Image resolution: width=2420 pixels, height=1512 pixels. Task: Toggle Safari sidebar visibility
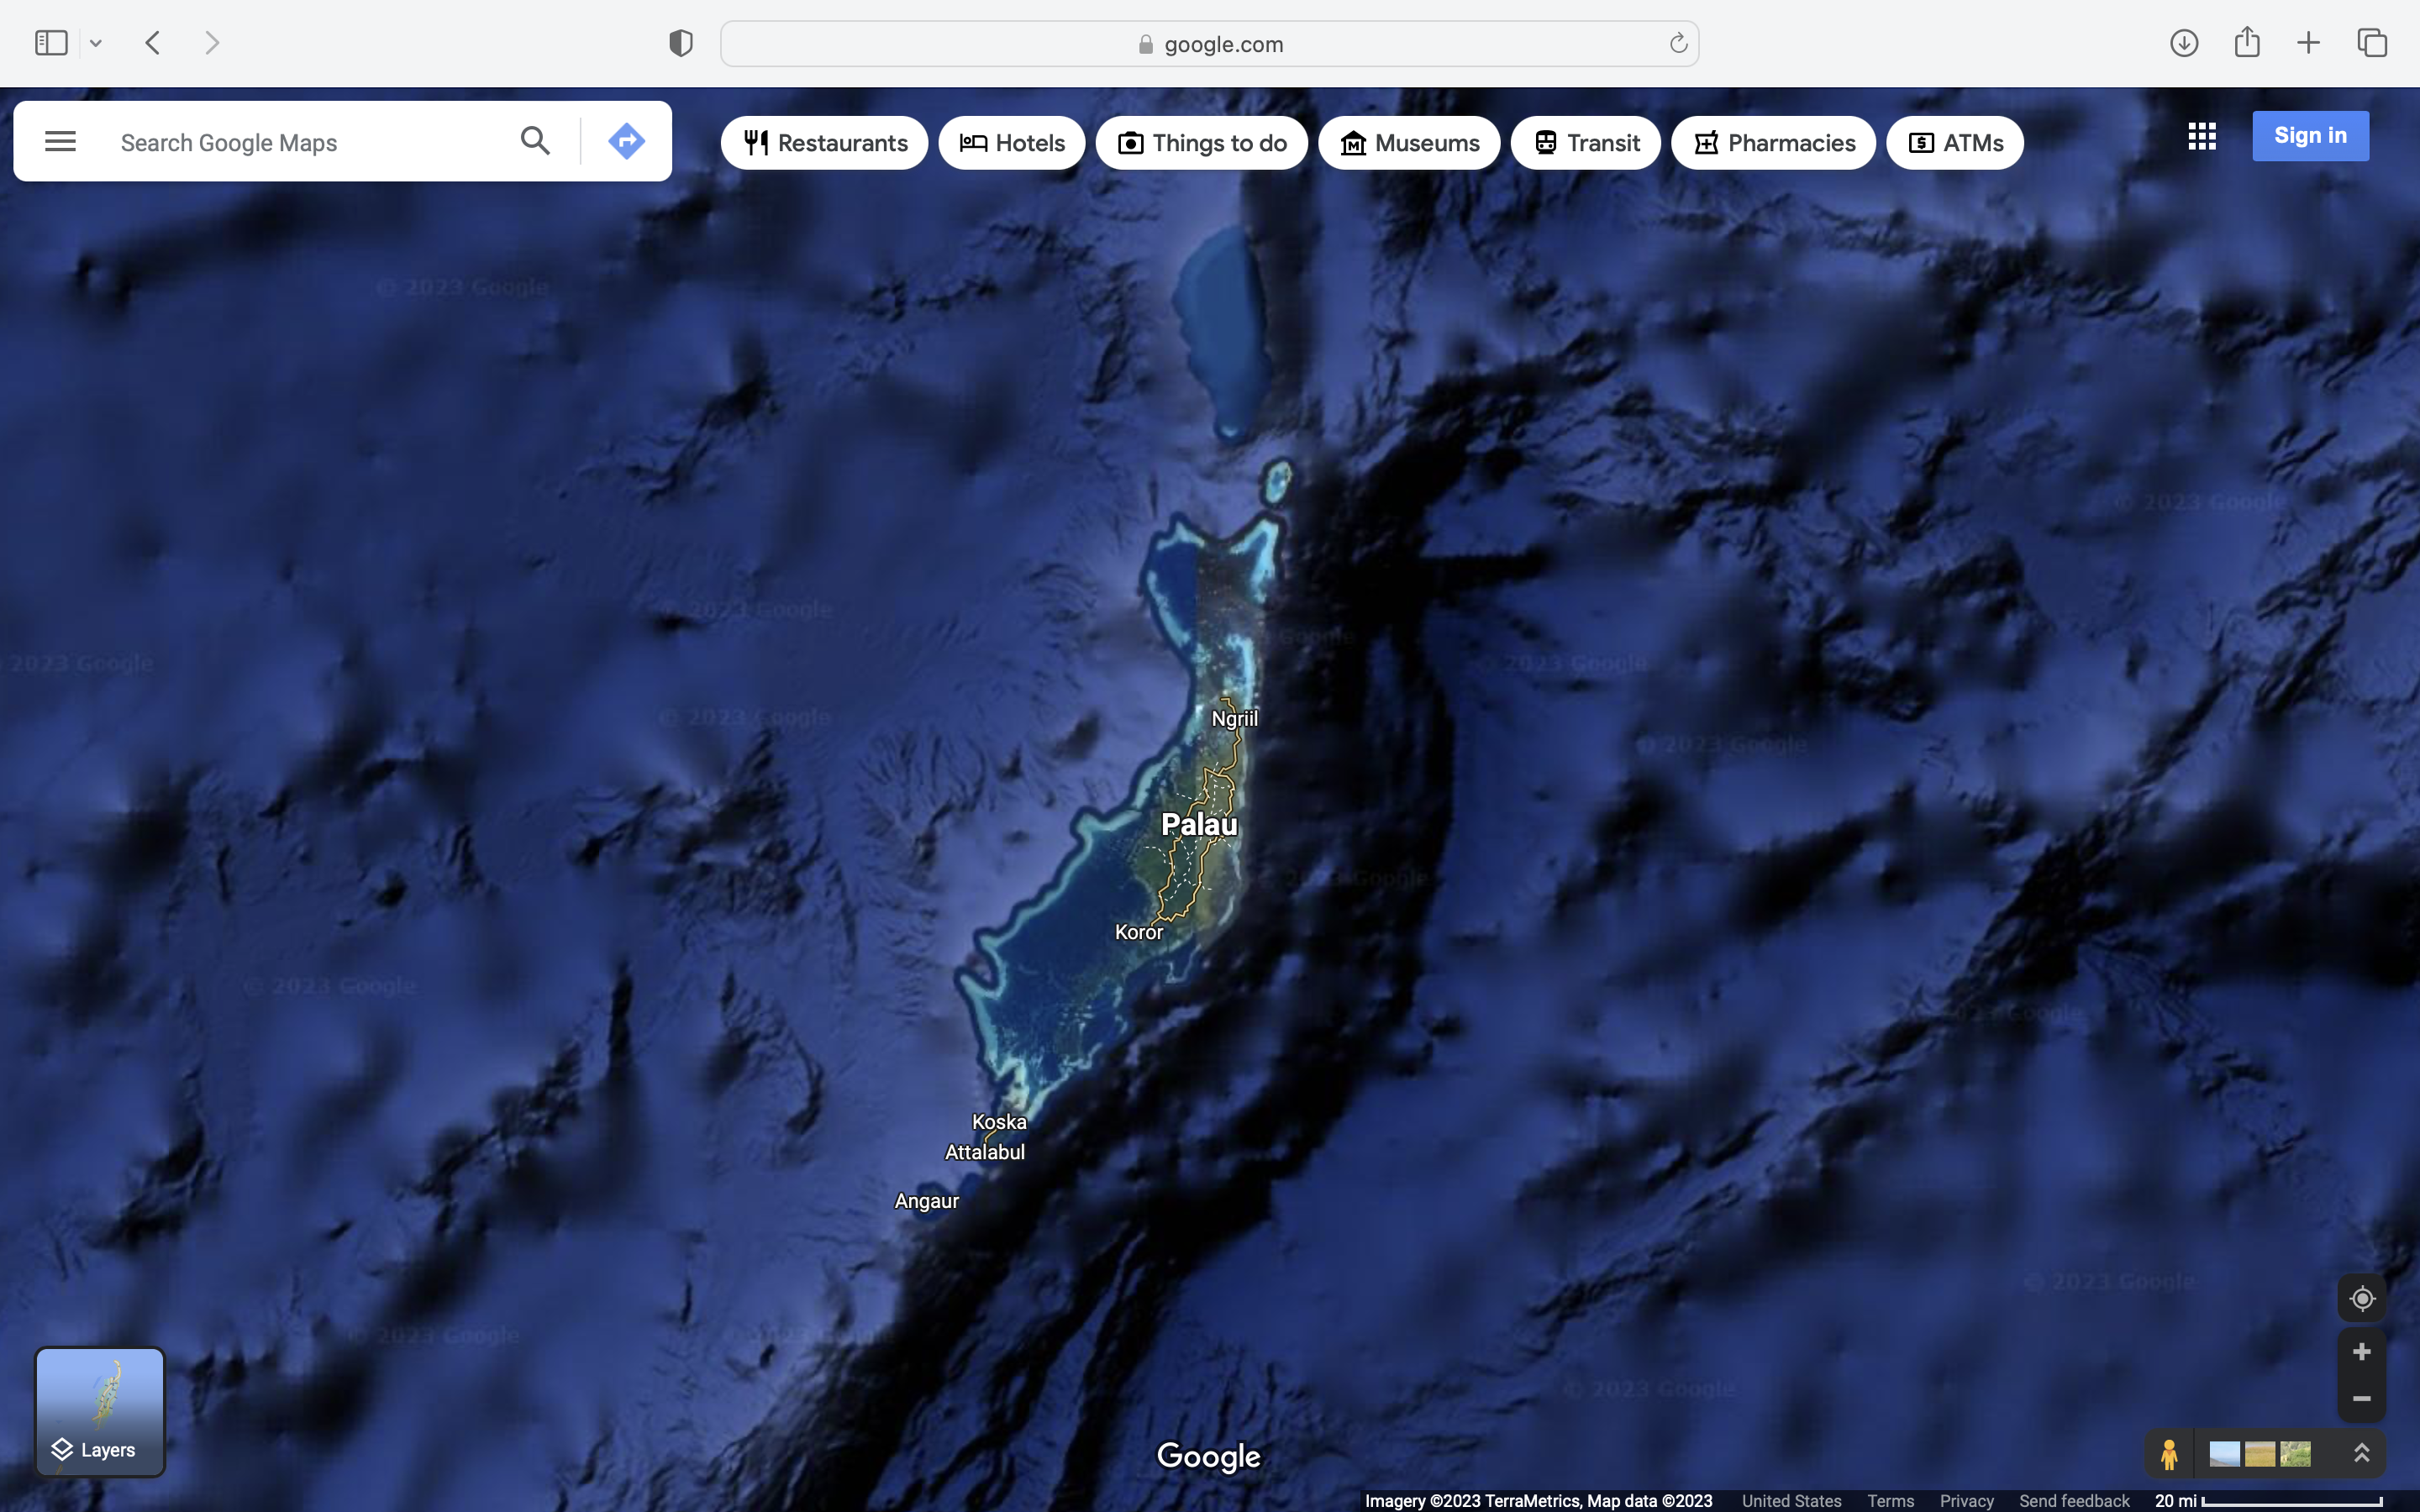click(51, 43)
